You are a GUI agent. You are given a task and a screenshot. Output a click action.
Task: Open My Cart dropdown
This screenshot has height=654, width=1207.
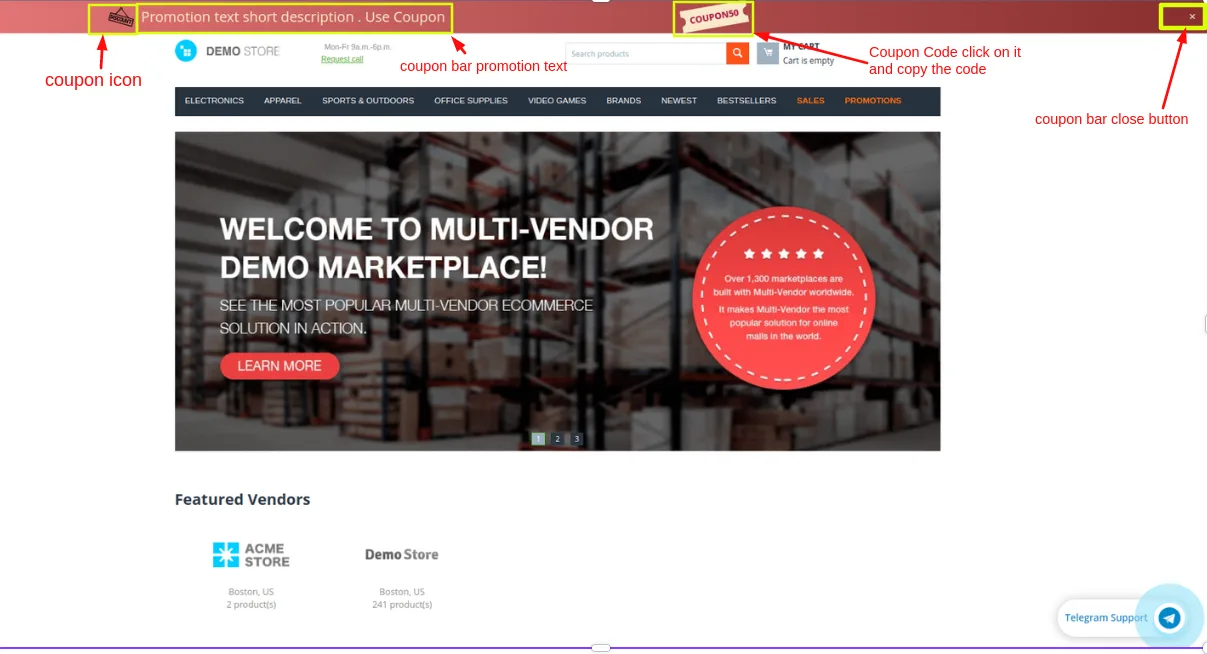pyautogui.click(x=801, y=46)
